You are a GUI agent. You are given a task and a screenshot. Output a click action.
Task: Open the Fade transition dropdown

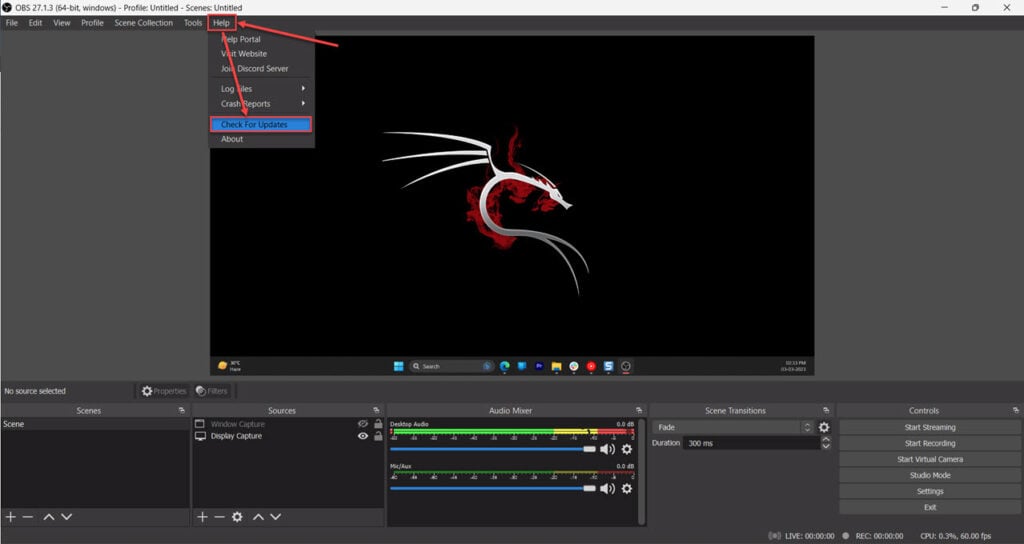(x=734, y=427)
